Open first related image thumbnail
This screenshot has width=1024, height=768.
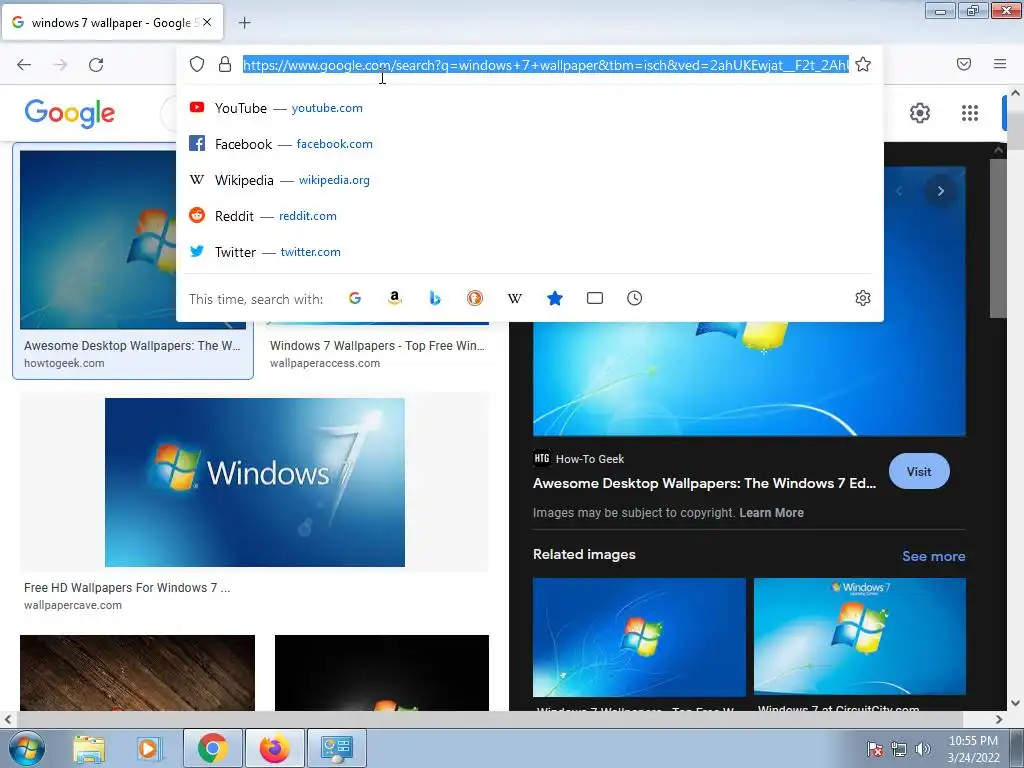[x=639, y=637]
